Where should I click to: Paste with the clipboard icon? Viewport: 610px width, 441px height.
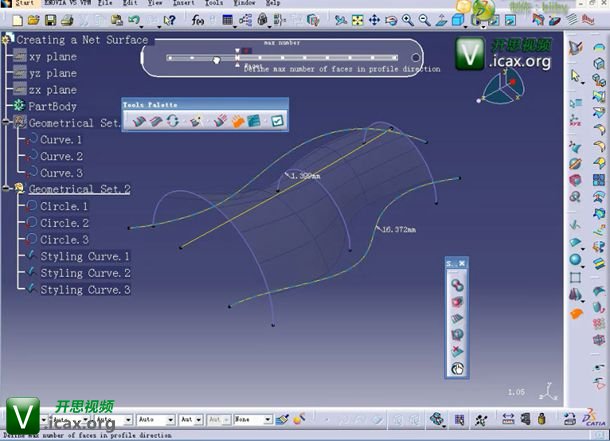coord(117,20)
